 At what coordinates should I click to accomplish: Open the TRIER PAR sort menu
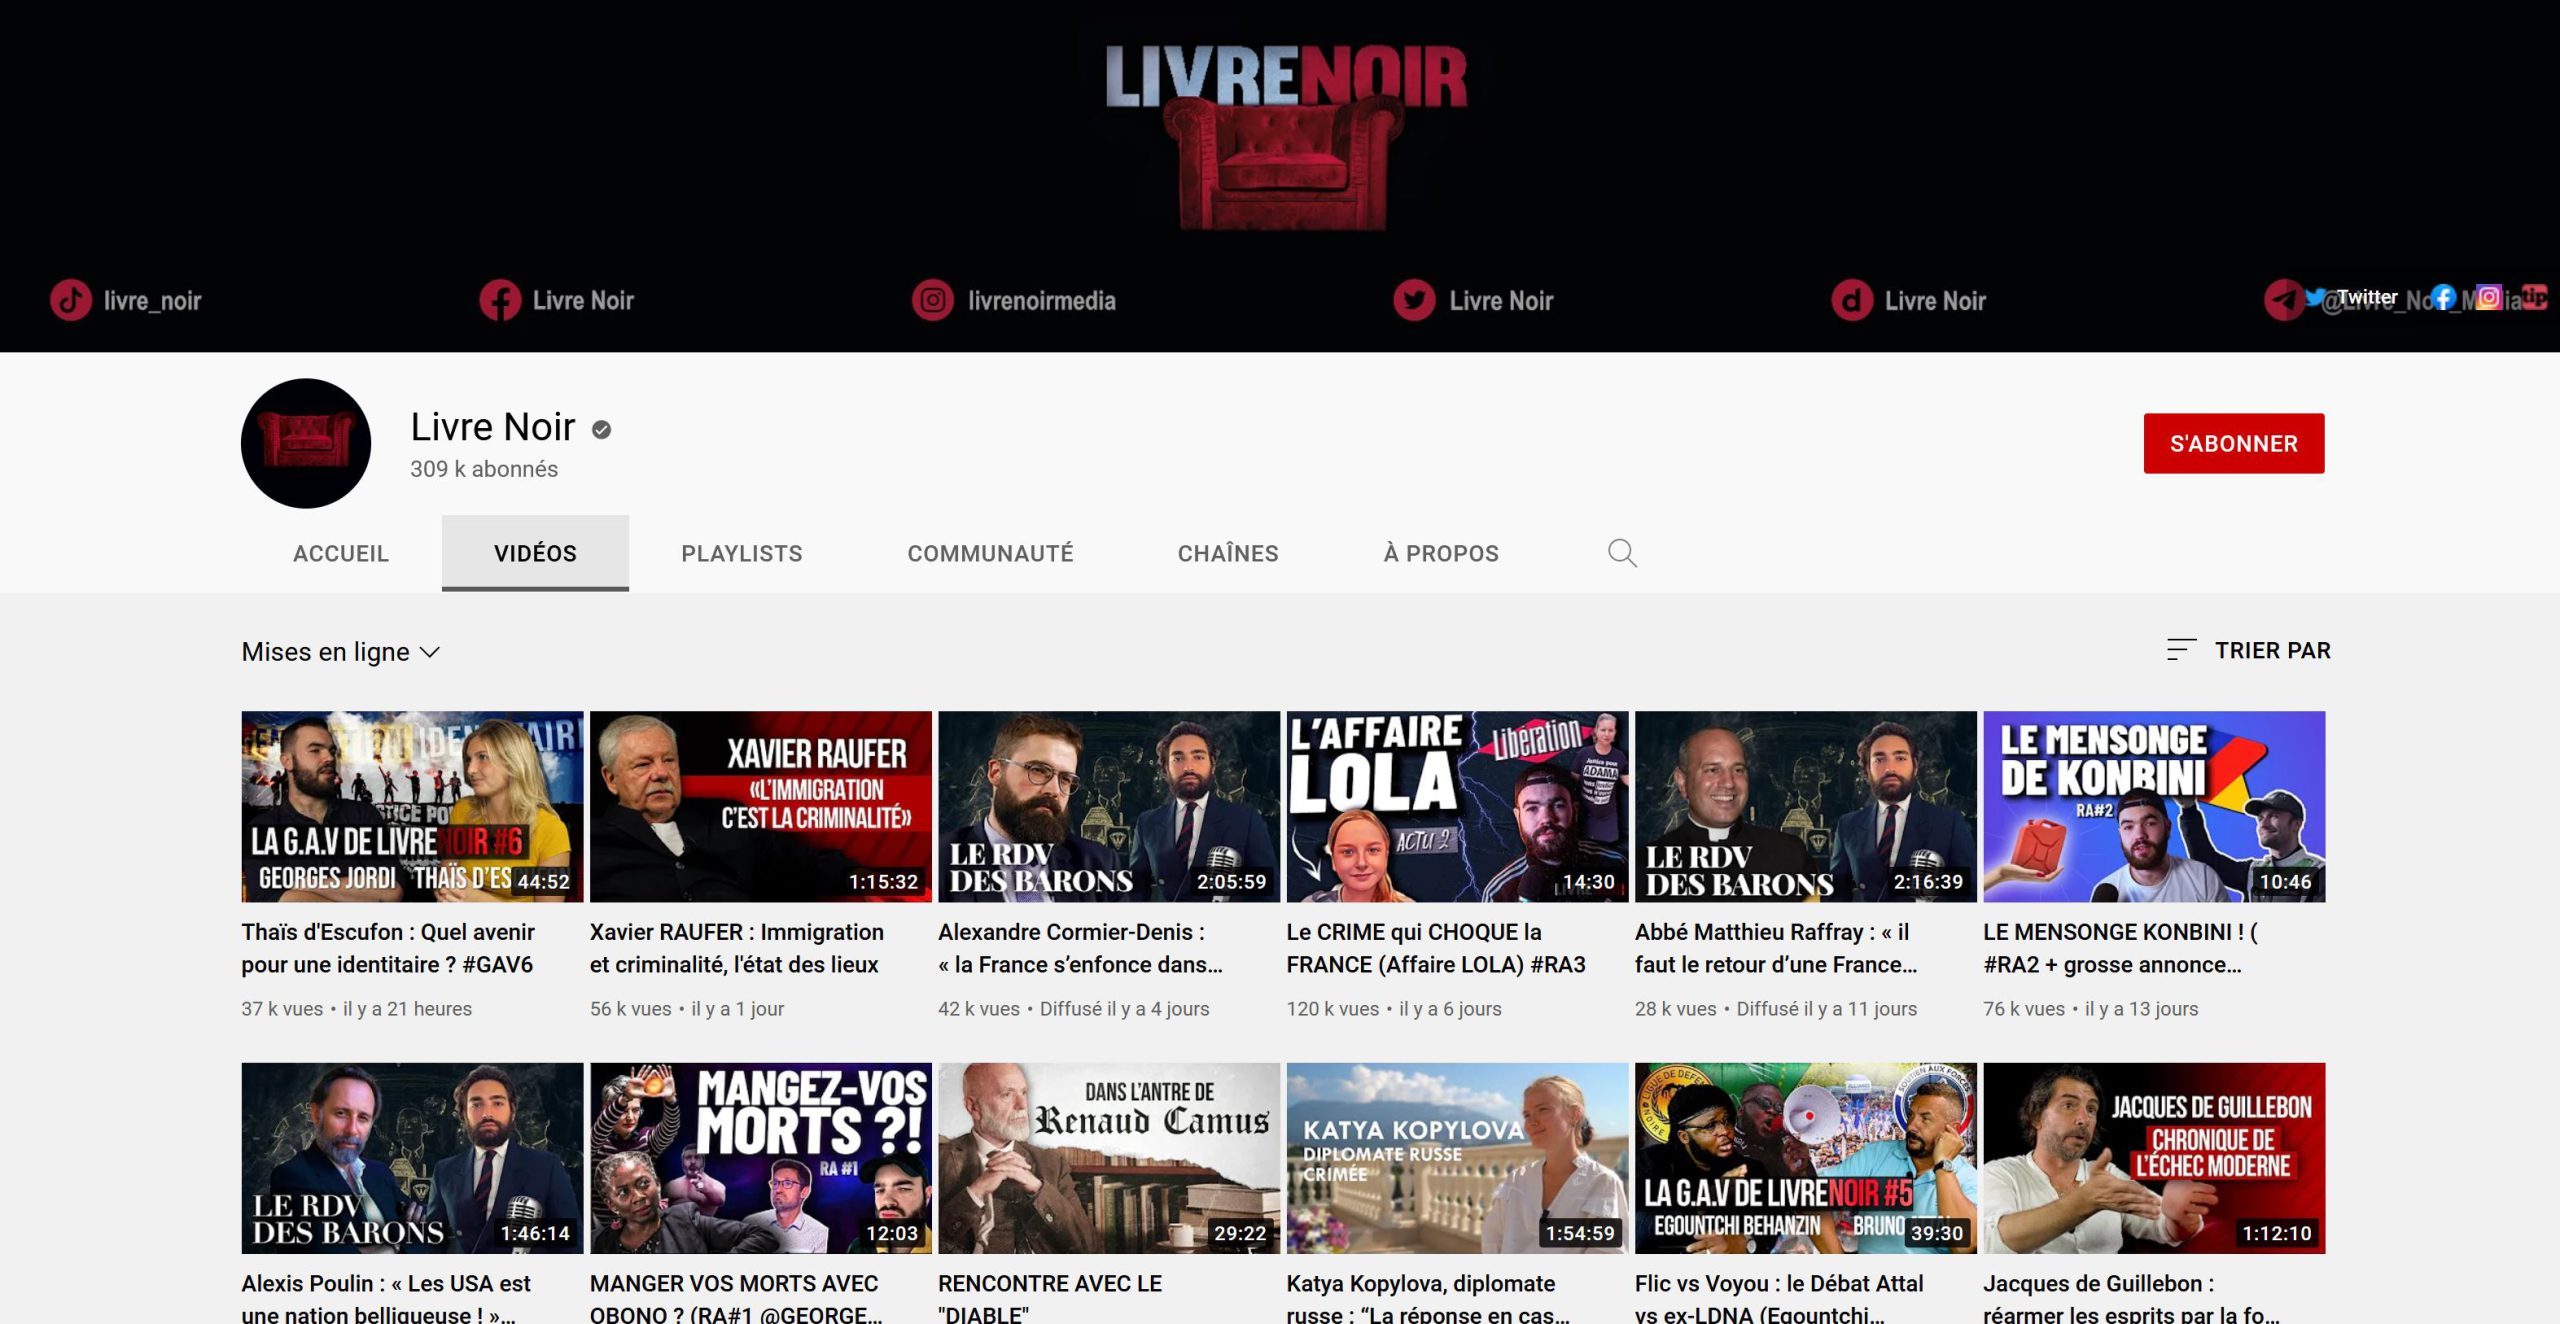[2248, 650]
